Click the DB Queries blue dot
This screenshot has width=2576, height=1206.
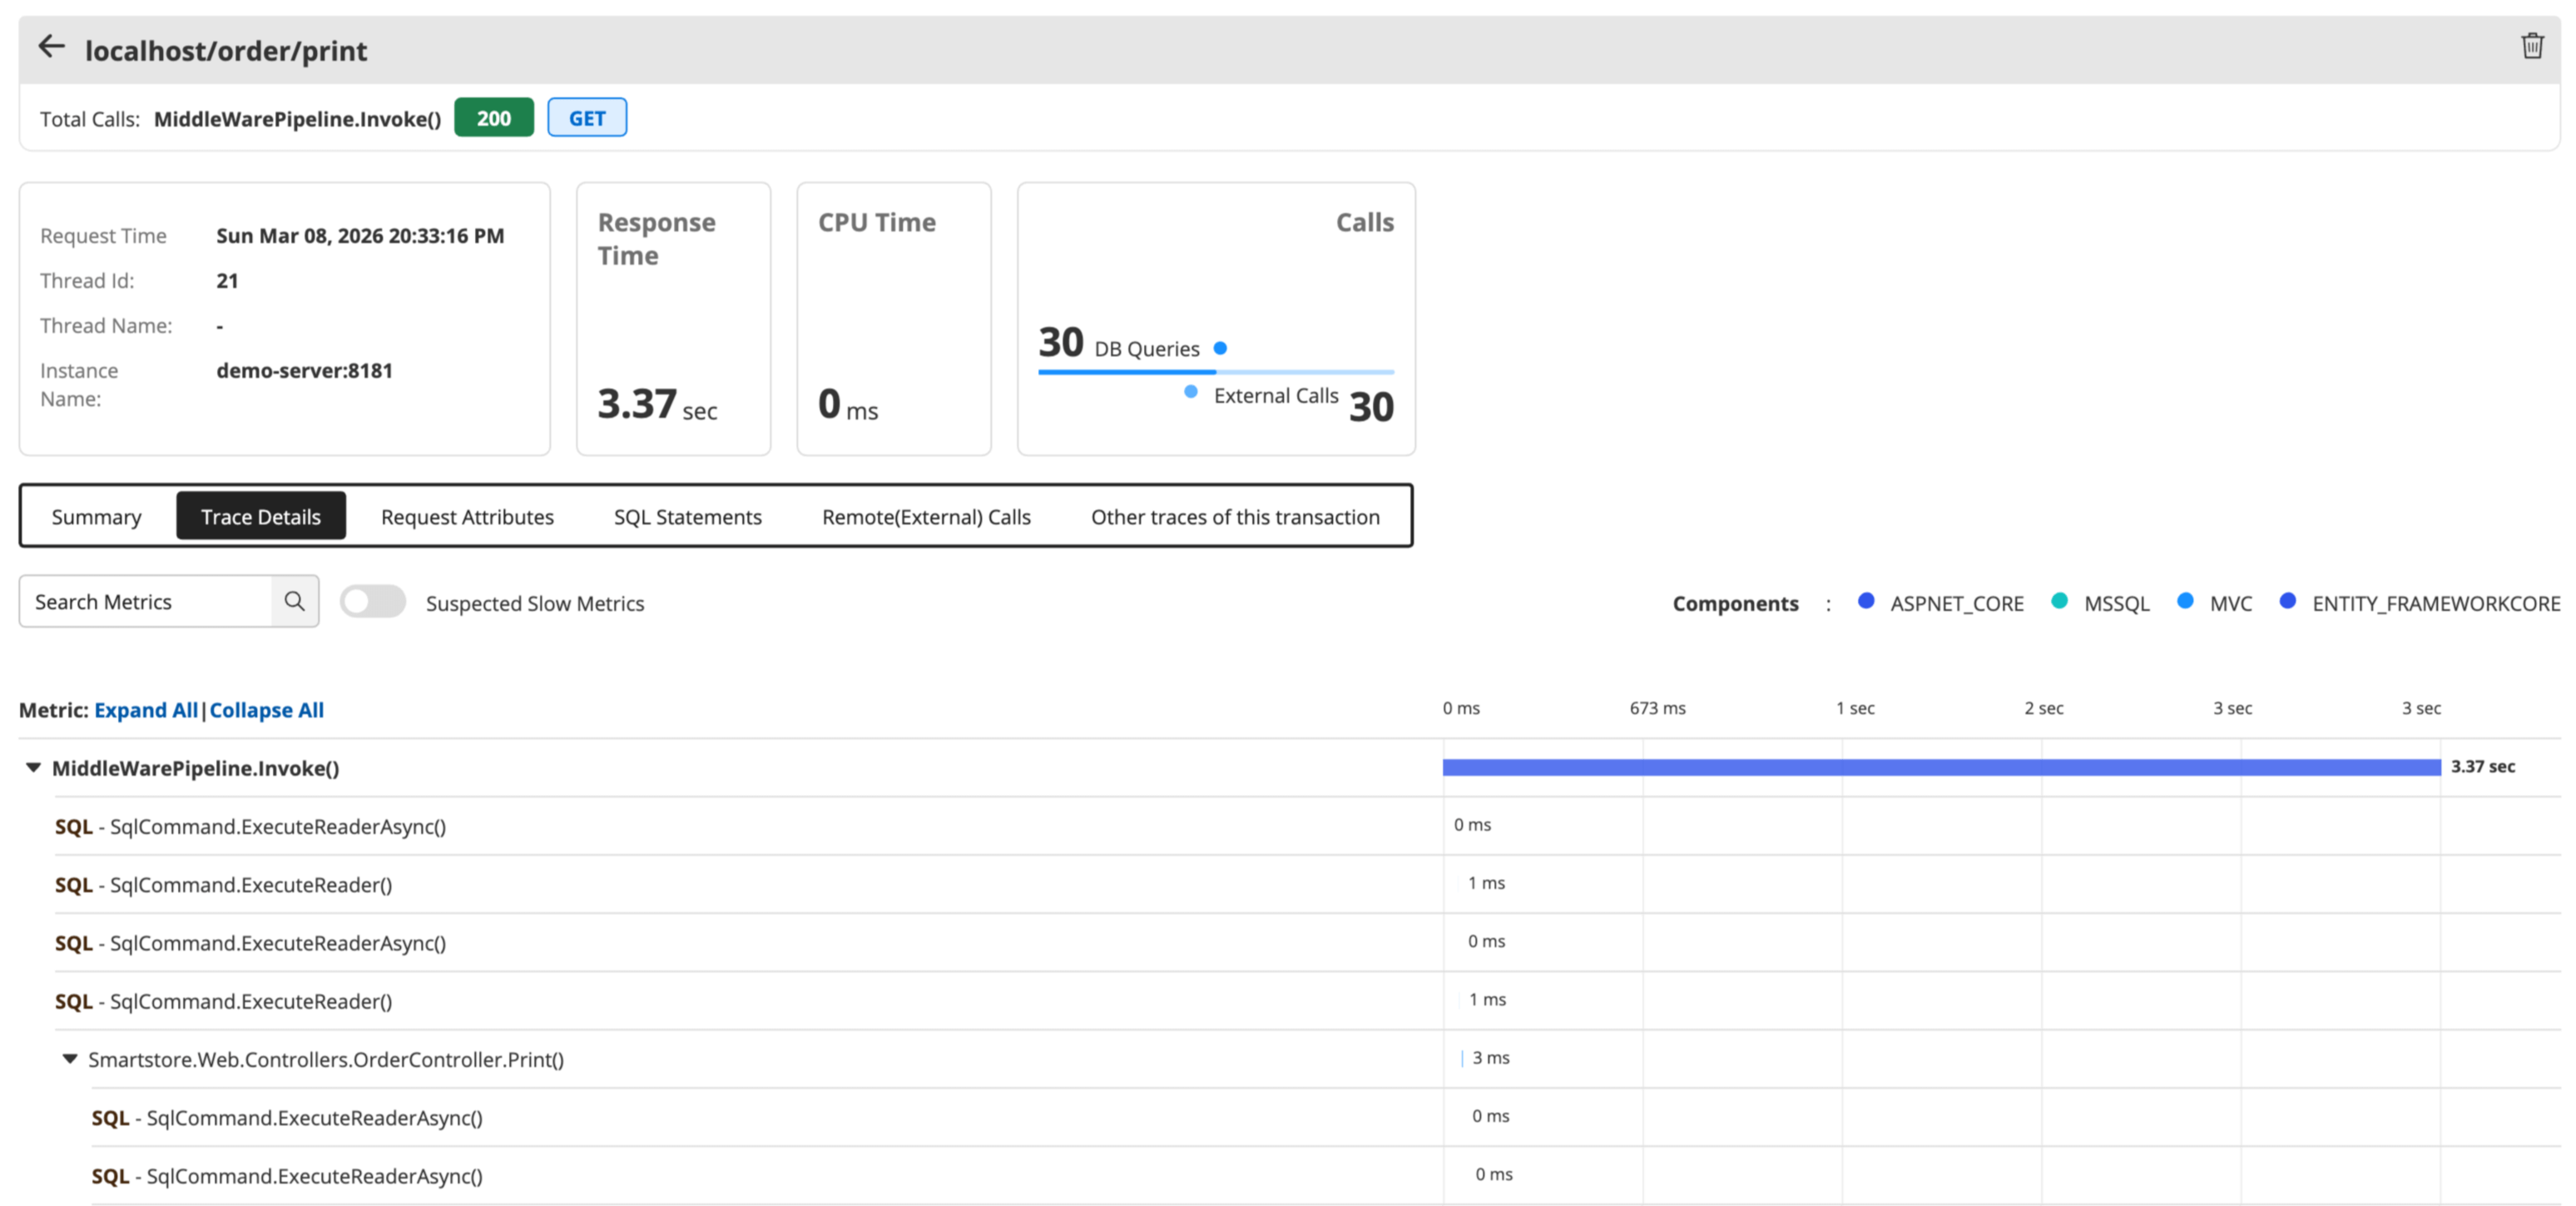pos(1220,348)
